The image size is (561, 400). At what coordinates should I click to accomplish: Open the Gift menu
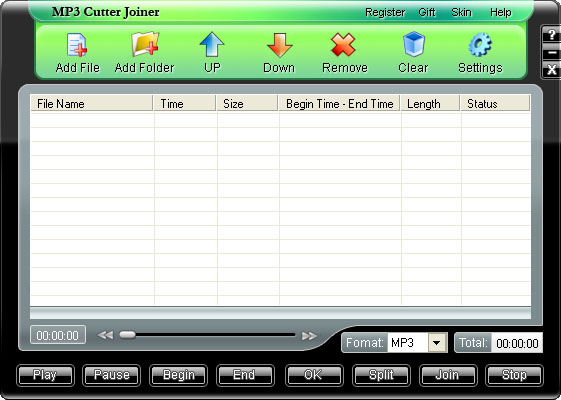(426, 12)
